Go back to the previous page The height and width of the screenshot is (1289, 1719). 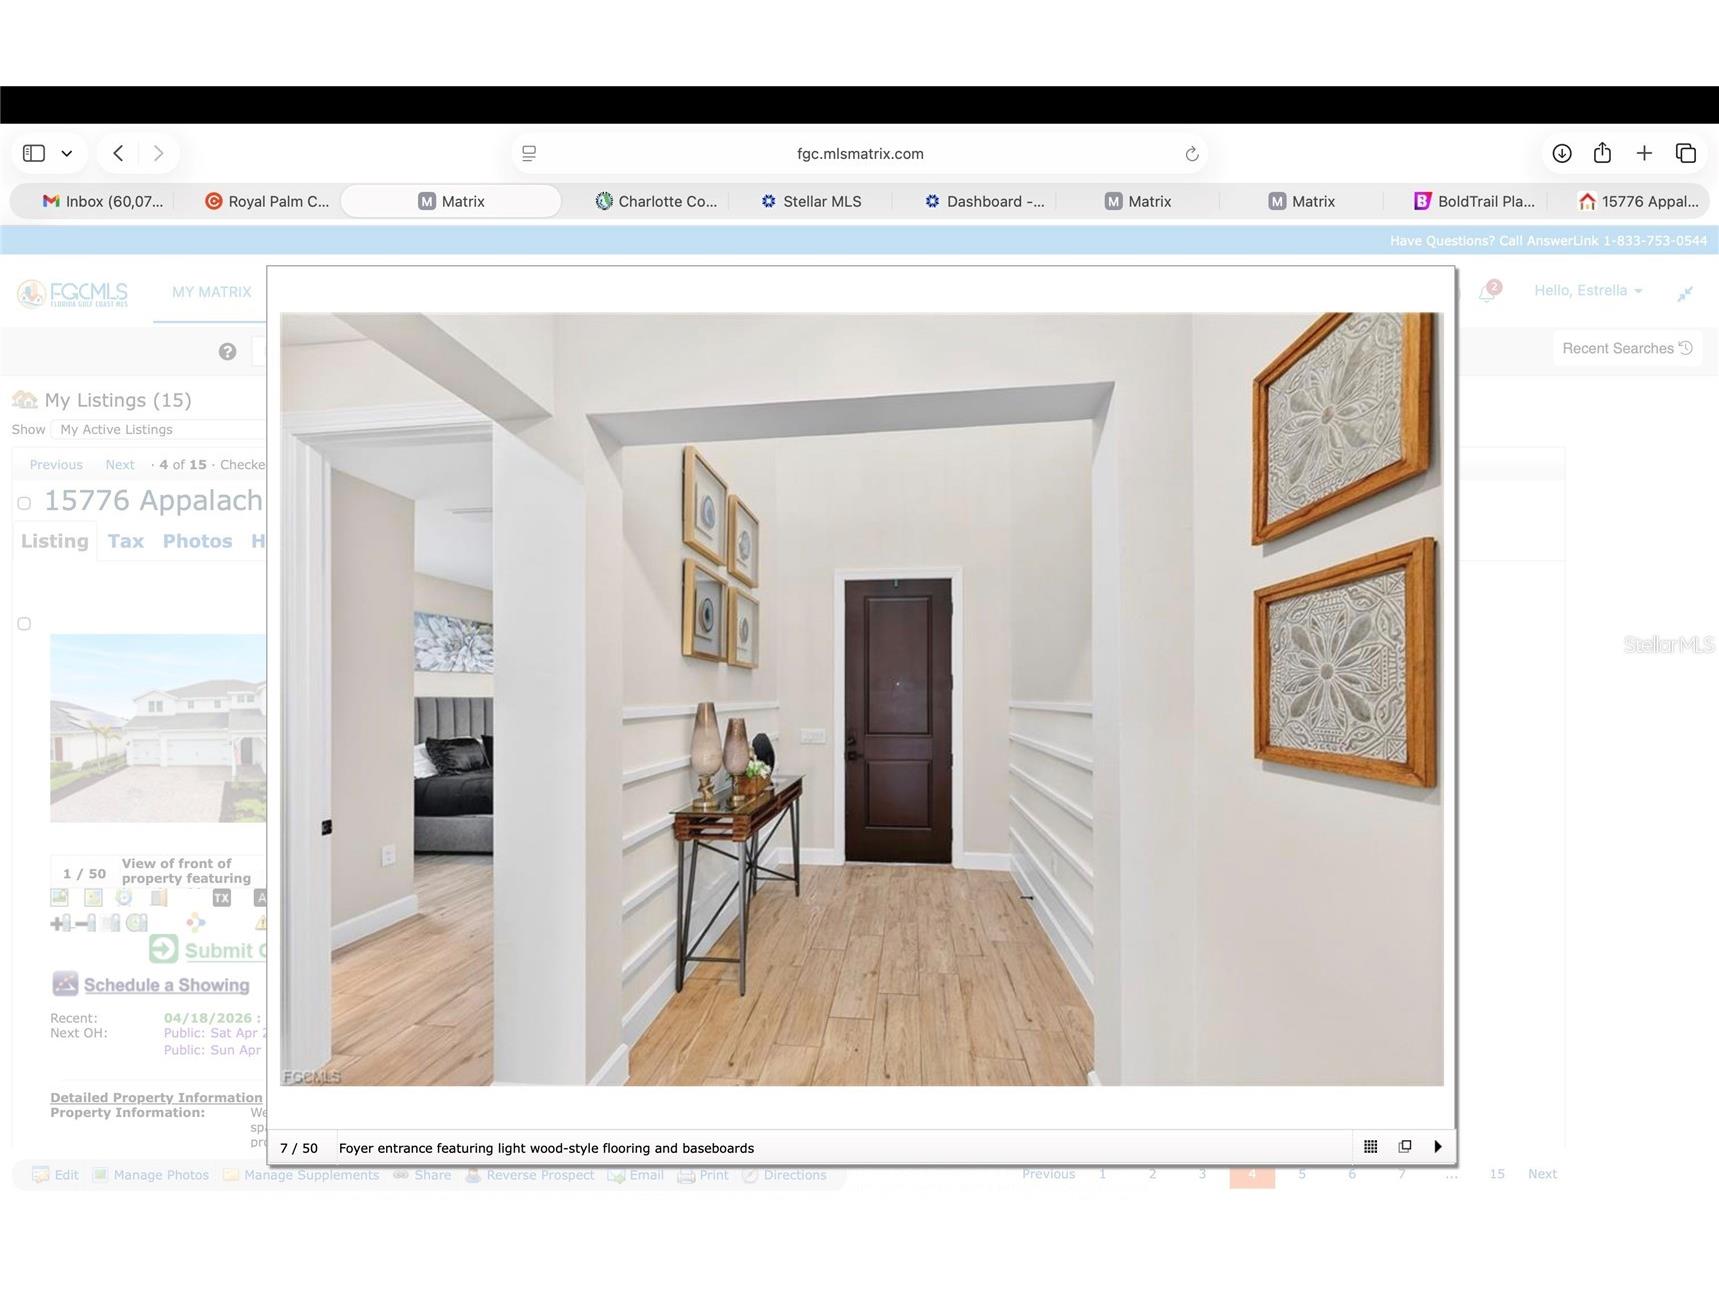tap(118, 153)
